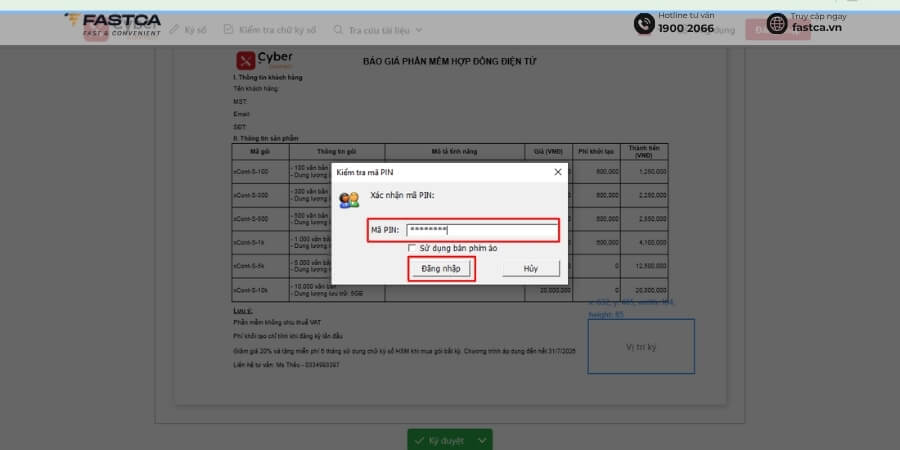Image resolution: width=900 pixels, height=450 pixels.
Task: Click the Xác nhận mã PIN label
Action: click(402, 195)
